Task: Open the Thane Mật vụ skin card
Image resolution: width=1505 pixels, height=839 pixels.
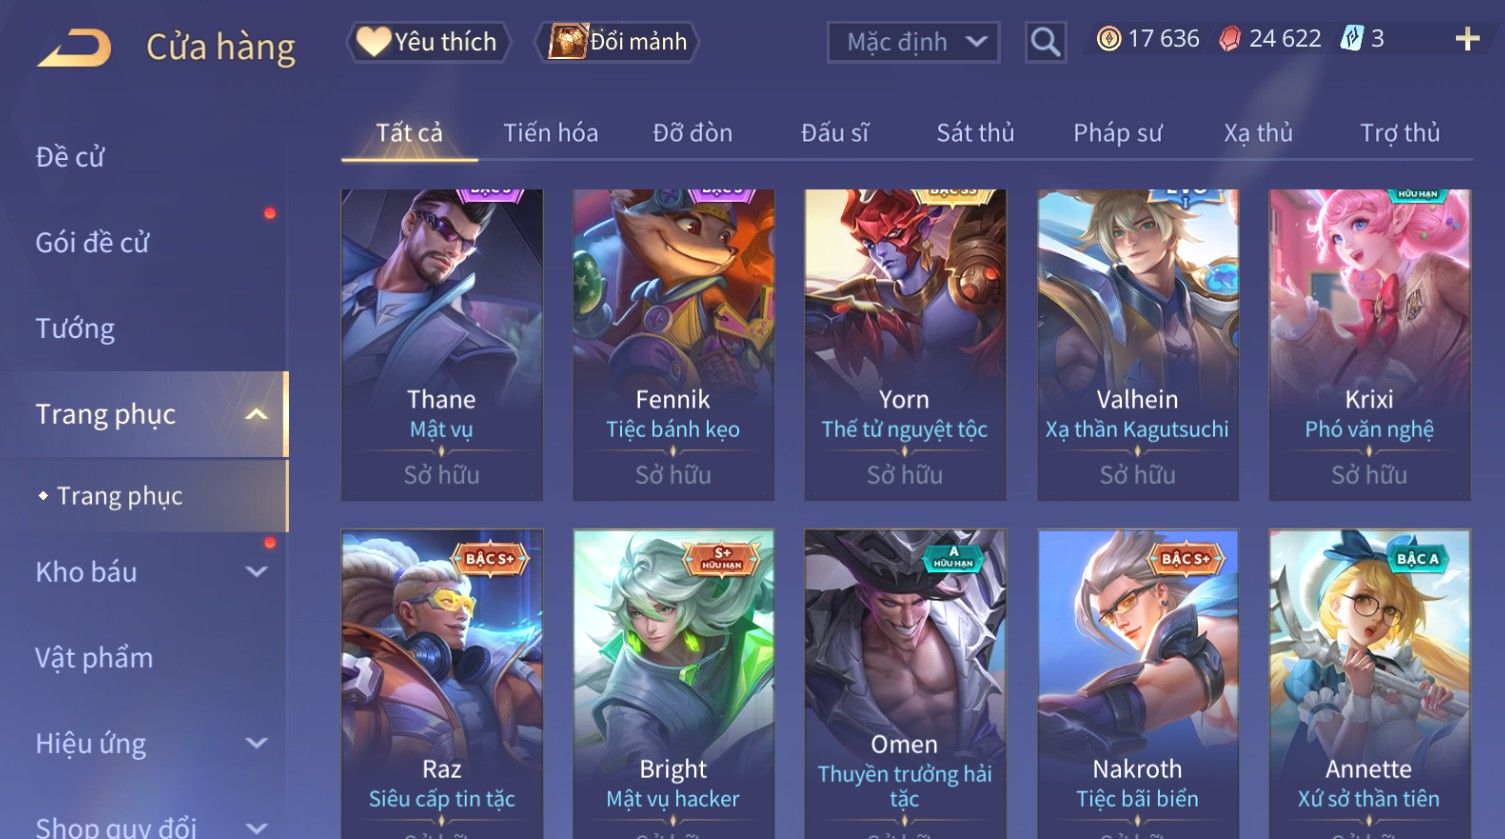Action: point(442,345)
